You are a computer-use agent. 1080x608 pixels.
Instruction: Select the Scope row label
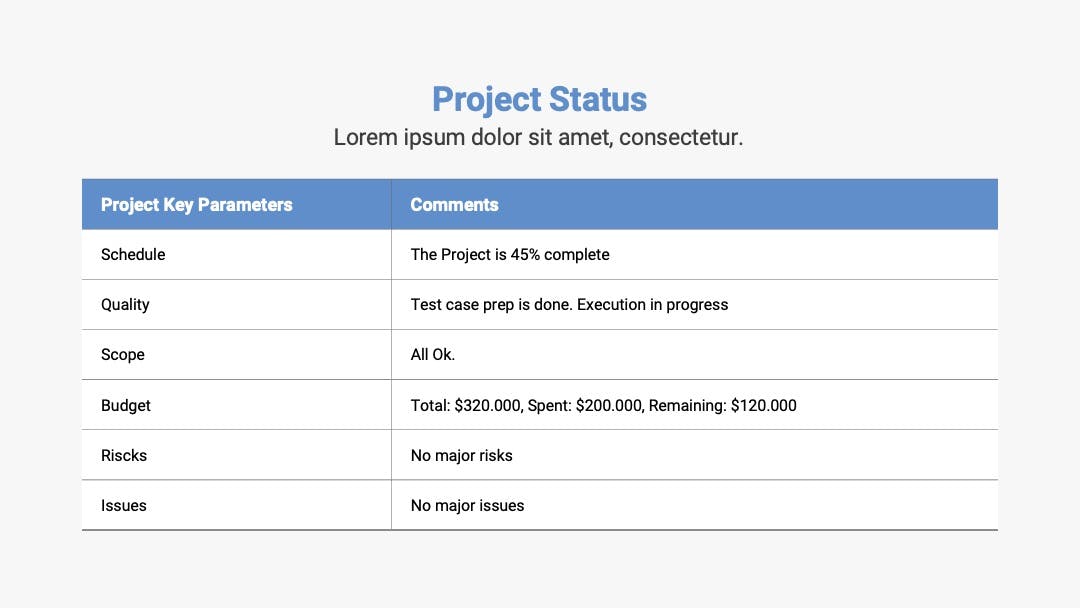point(123,355)
